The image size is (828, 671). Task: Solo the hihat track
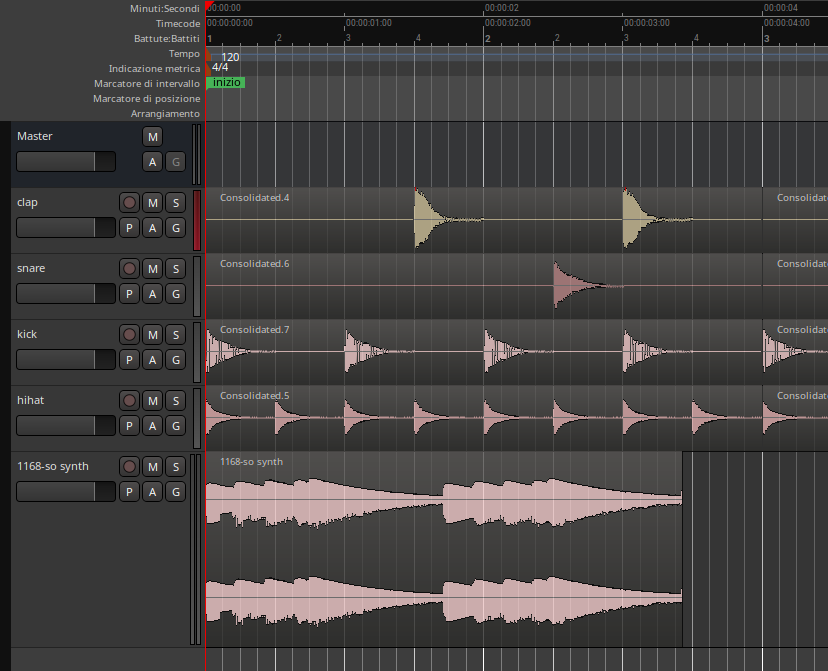(x=175, y=401)
